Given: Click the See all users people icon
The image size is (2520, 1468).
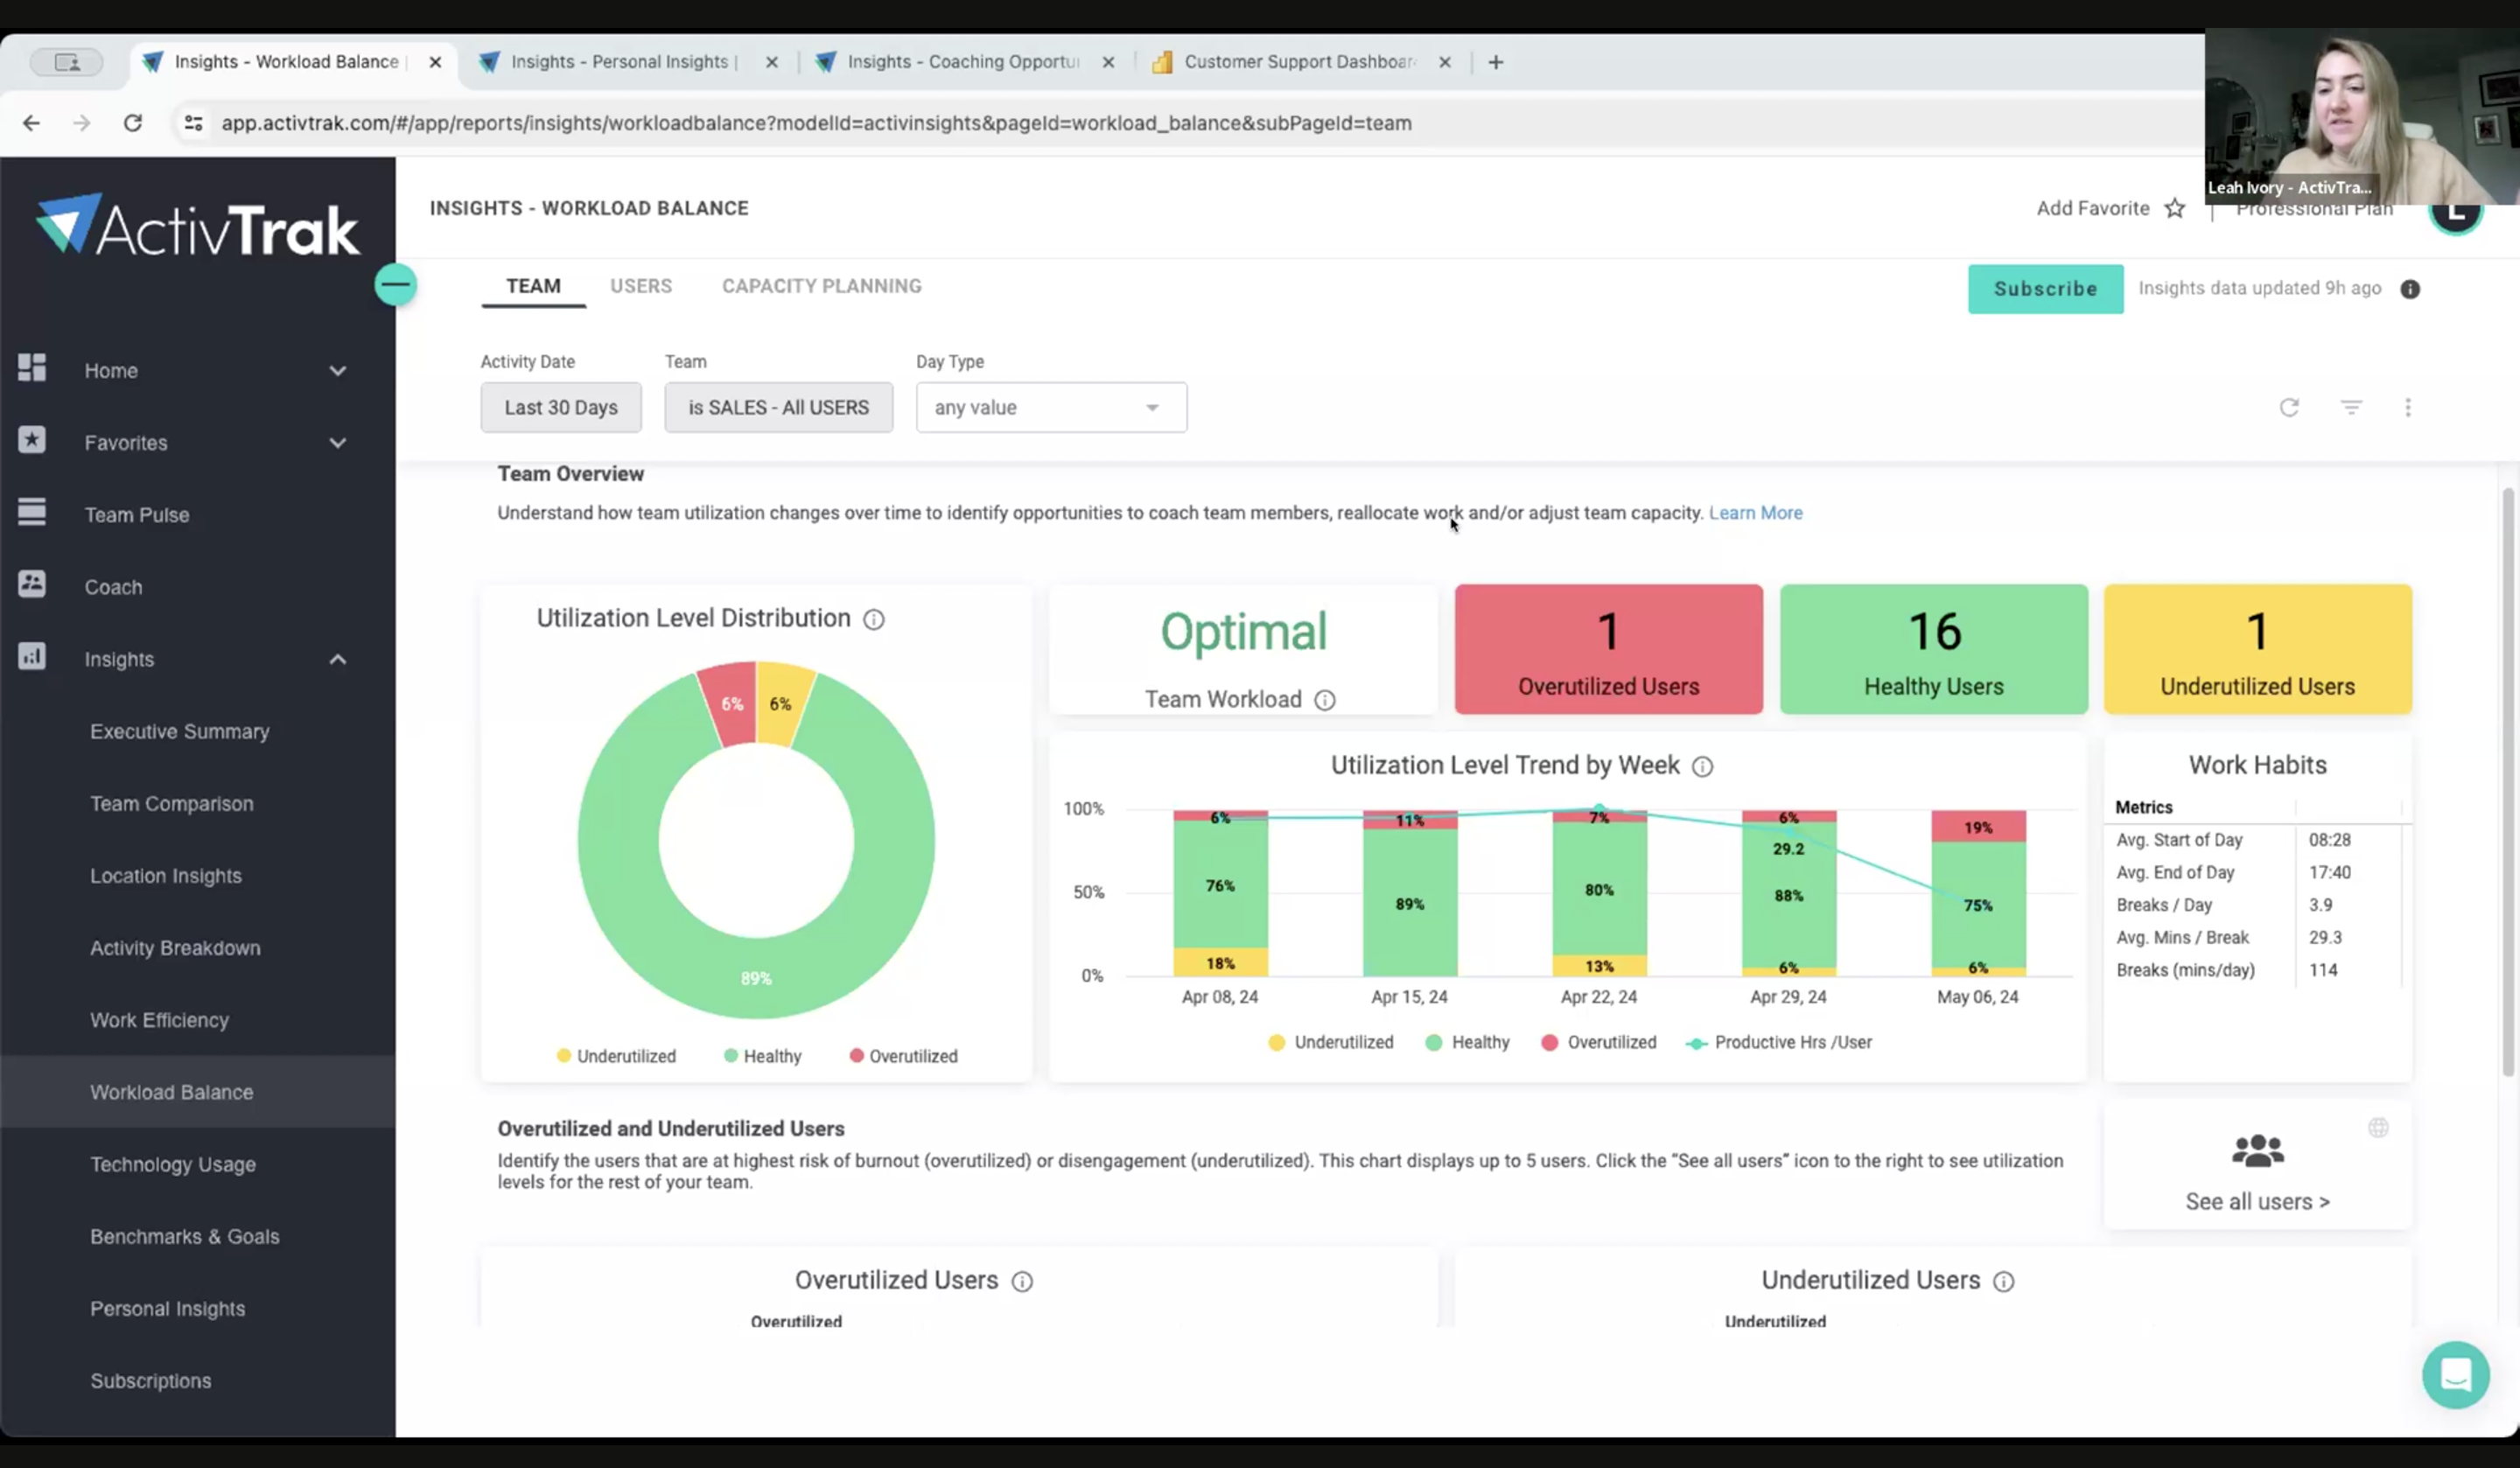Looking at the screenshot, I should (x=2258, y=1151).
